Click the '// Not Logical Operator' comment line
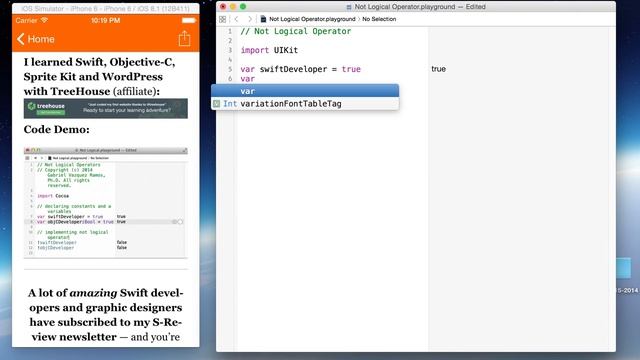The image size is (640, 360). (x=296, y=31)
